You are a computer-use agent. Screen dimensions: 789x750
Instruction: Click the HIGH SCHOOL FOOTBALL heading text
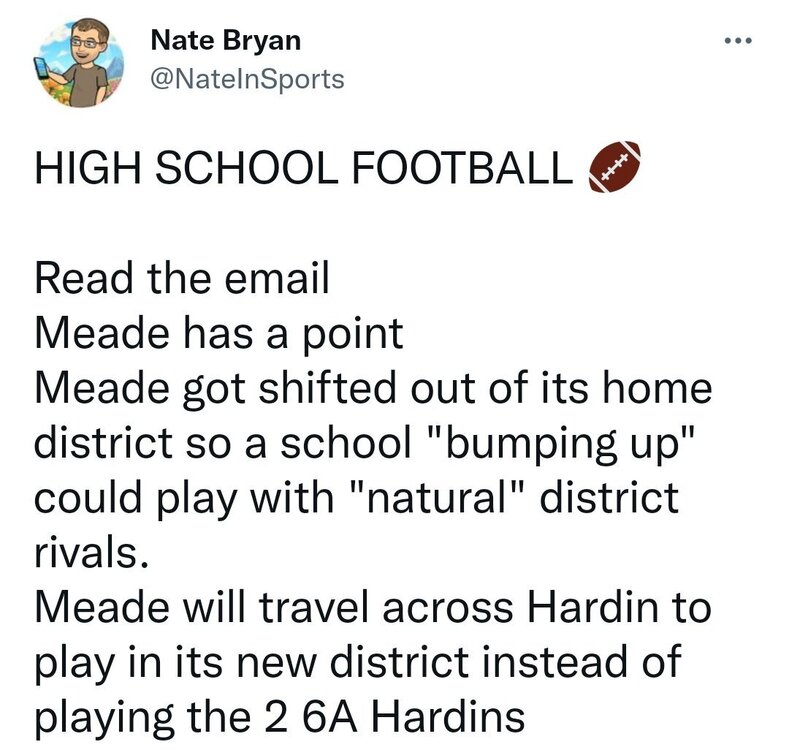pos(303,167)
